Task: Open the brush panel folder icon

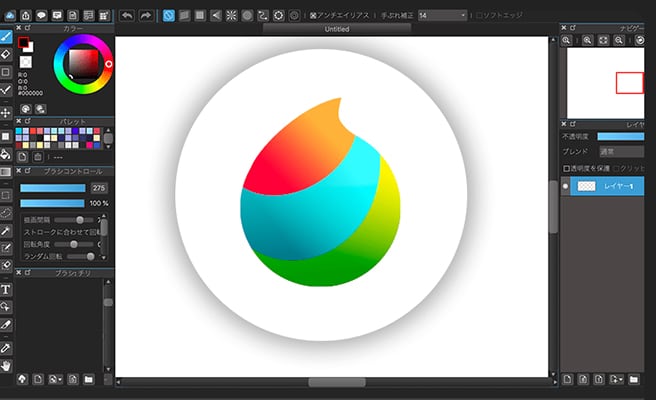Action: 88,379
